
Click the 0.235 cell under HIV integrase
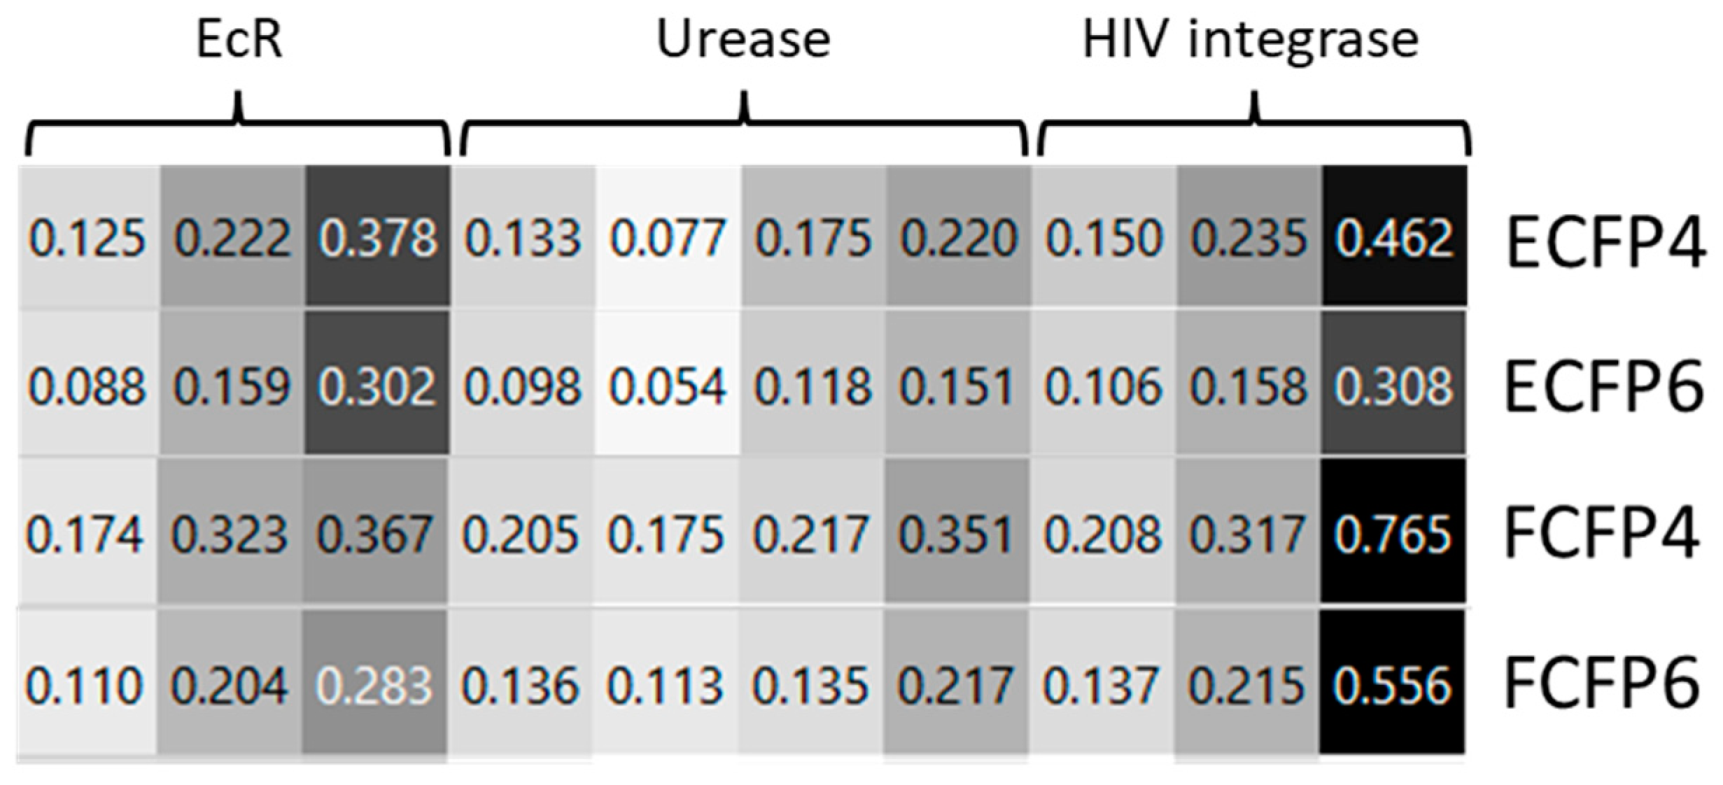pyautogui.click(x=1249, y=239)
